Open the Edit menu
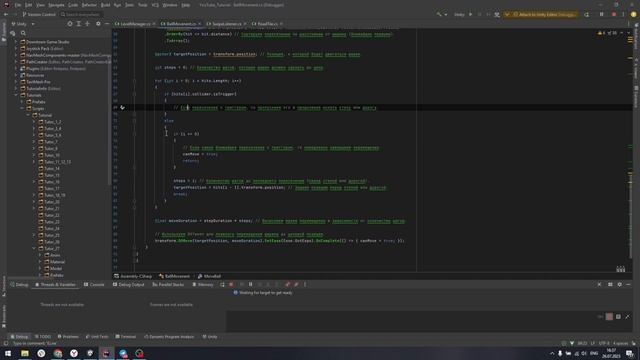640x360 pixels. (x=29, y=5)
